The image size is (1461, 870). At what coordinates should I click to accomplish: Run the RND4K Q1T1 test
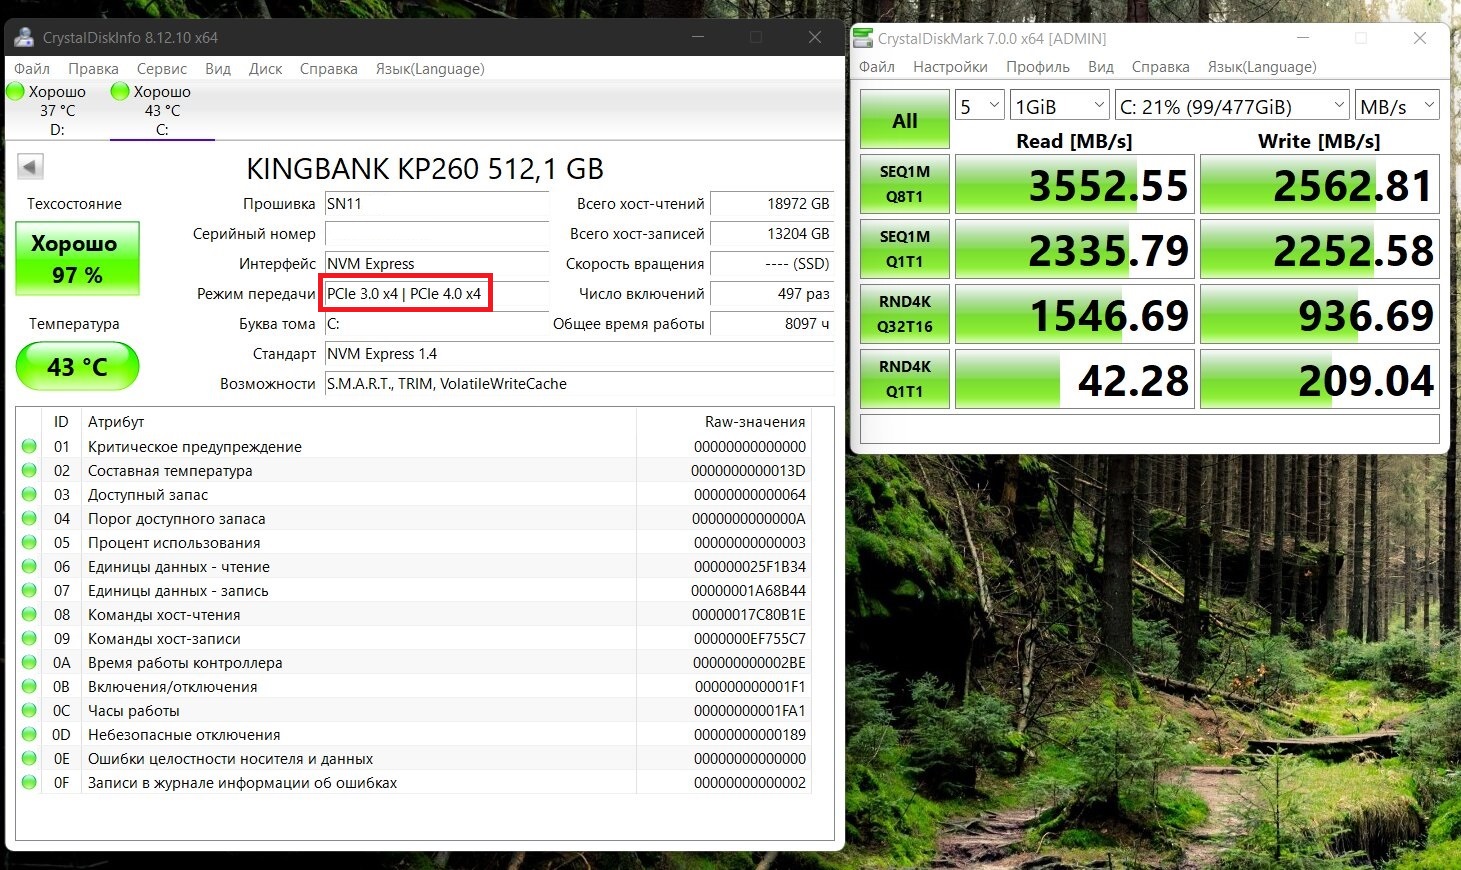(905, 379)
